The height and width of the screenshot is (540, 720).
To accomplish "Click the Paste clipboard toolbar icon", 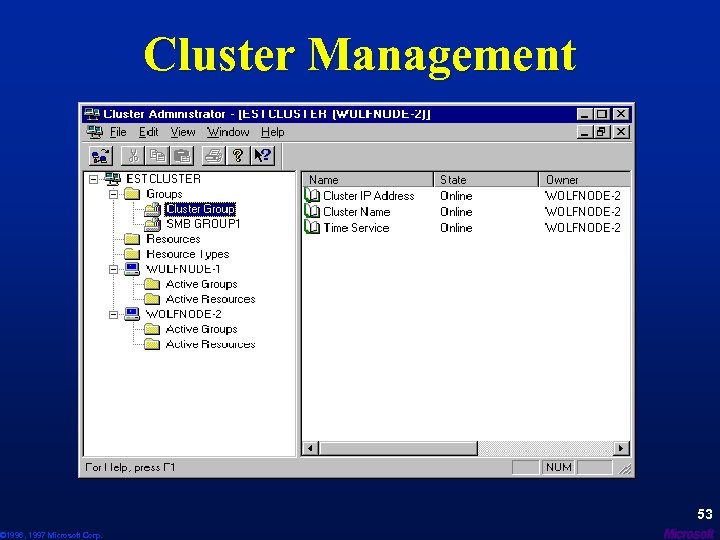I will (182, 156).
